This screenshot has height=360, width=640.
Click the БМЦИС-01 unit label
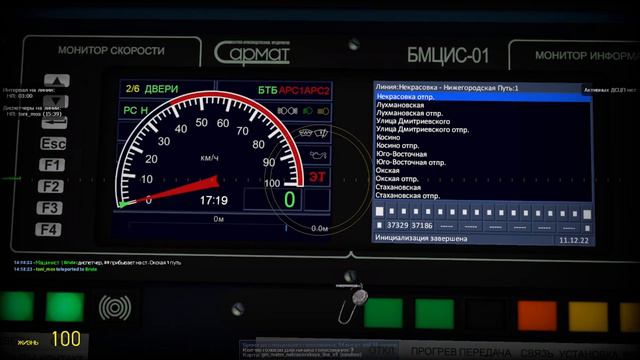(x=448, y=56)
